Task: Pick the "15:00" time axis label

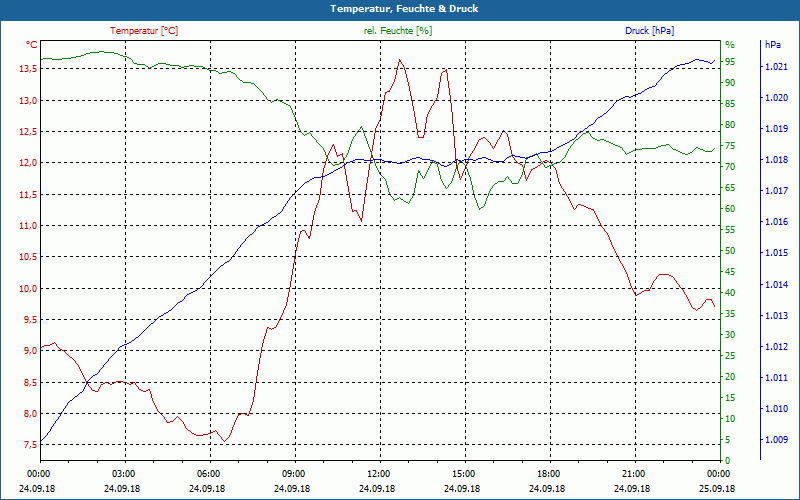Action: pos(462,474)
